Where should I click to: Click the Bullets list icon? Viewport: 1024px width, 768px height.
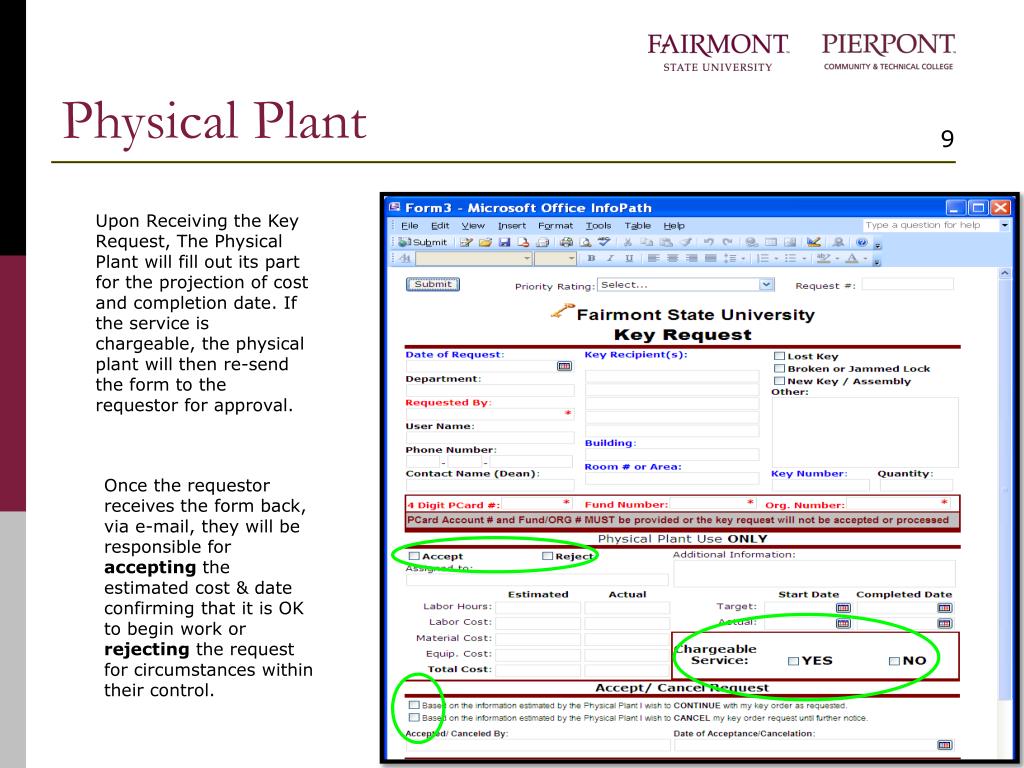tap(790, 258)
